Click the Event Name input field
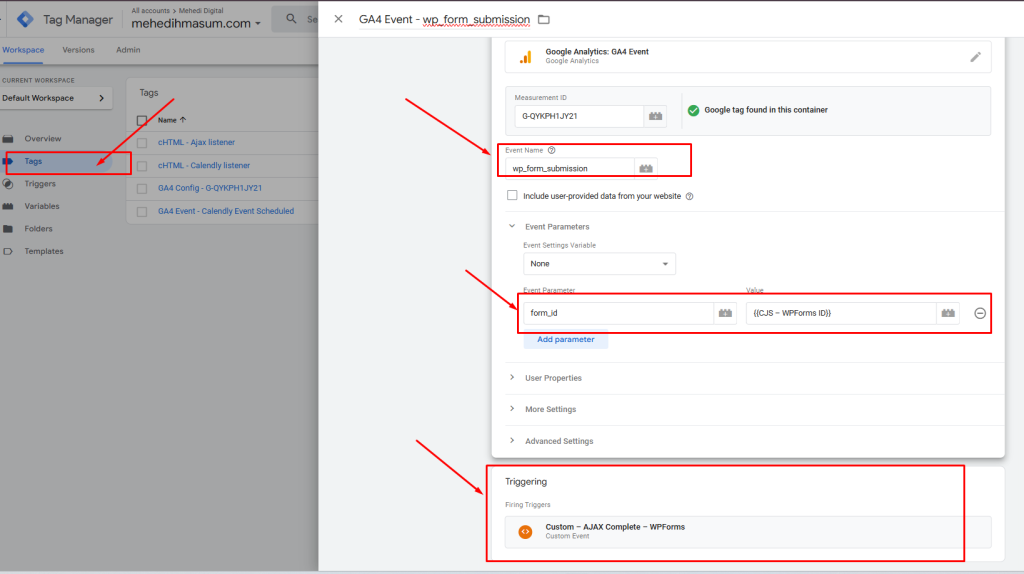Viewport: 1024px width, 574px height. [x=570, y=168]
